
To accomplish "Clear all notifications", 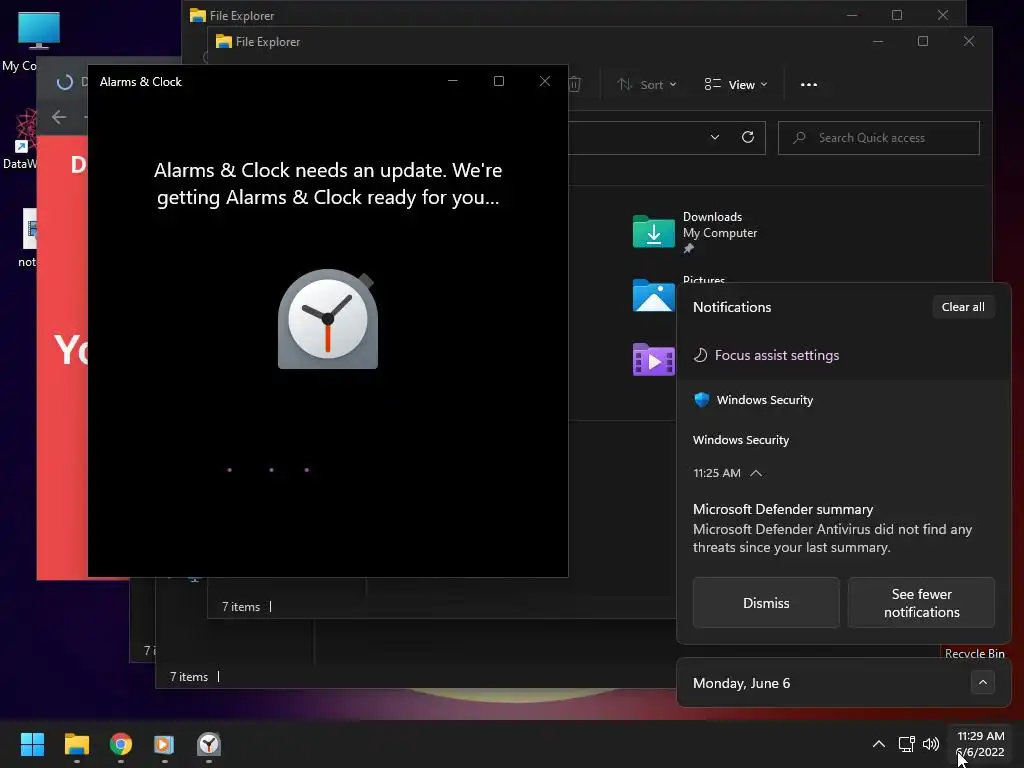I will click(x=963, y=307).
